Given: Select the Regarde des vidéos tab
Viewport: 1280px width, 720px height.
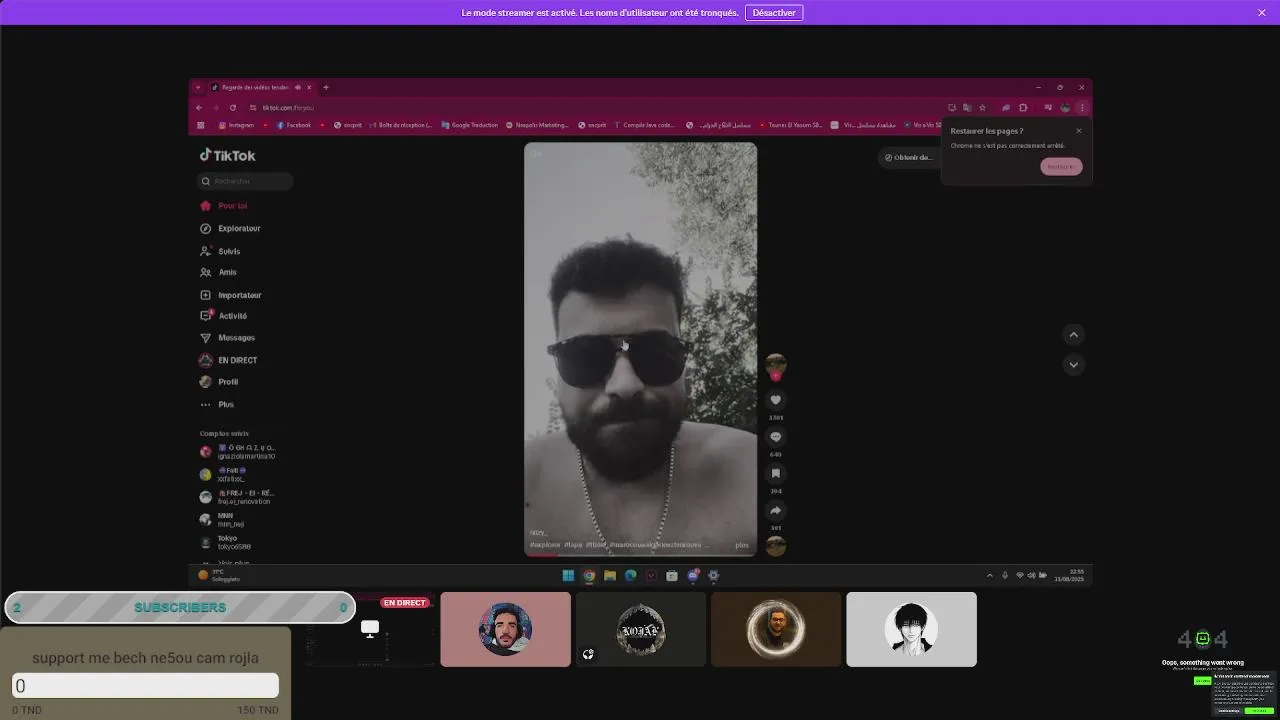Looking at the screenshot, I should (x=262, y=87).
